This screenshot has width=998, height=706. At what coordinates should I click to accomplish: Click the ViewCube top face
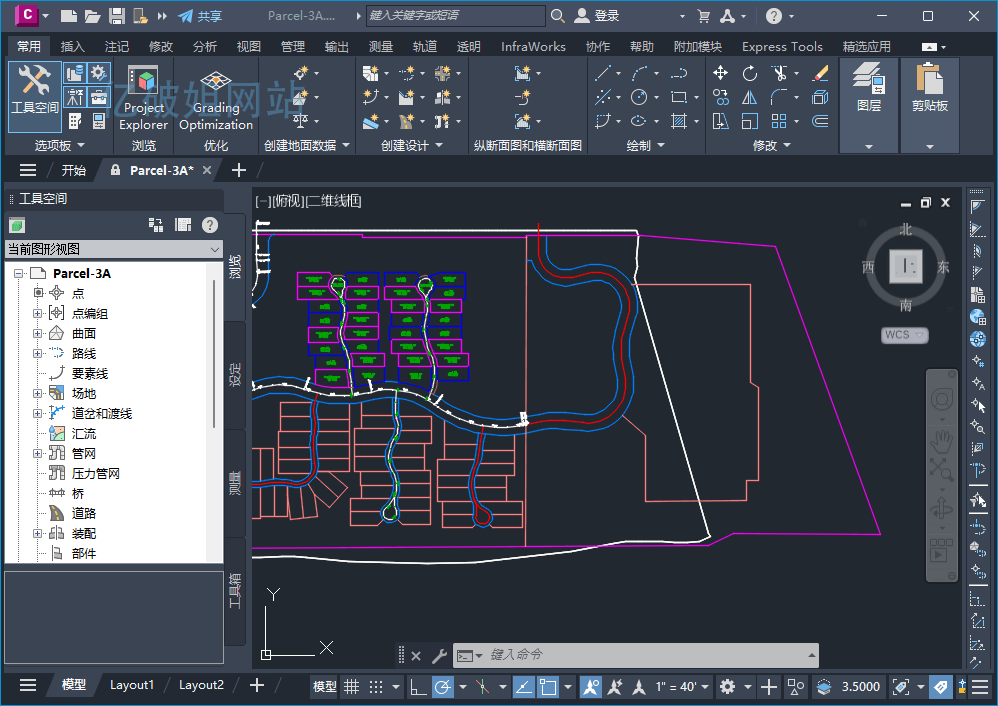click(x=906, y=266)
